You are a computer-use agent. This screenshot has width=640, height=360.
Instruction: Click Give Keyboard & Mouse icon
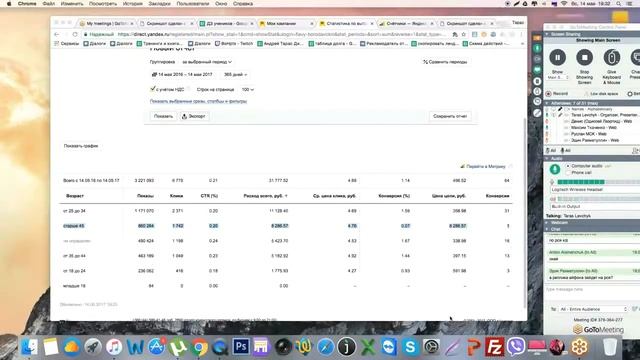tap(611, 57)
